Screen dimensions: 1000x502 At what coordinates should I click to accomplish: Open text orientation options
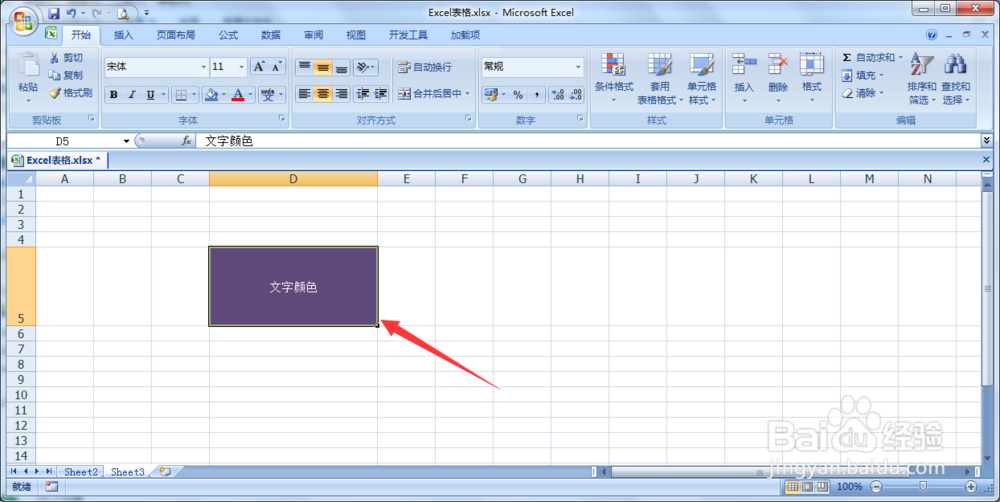tap(366, 67)
